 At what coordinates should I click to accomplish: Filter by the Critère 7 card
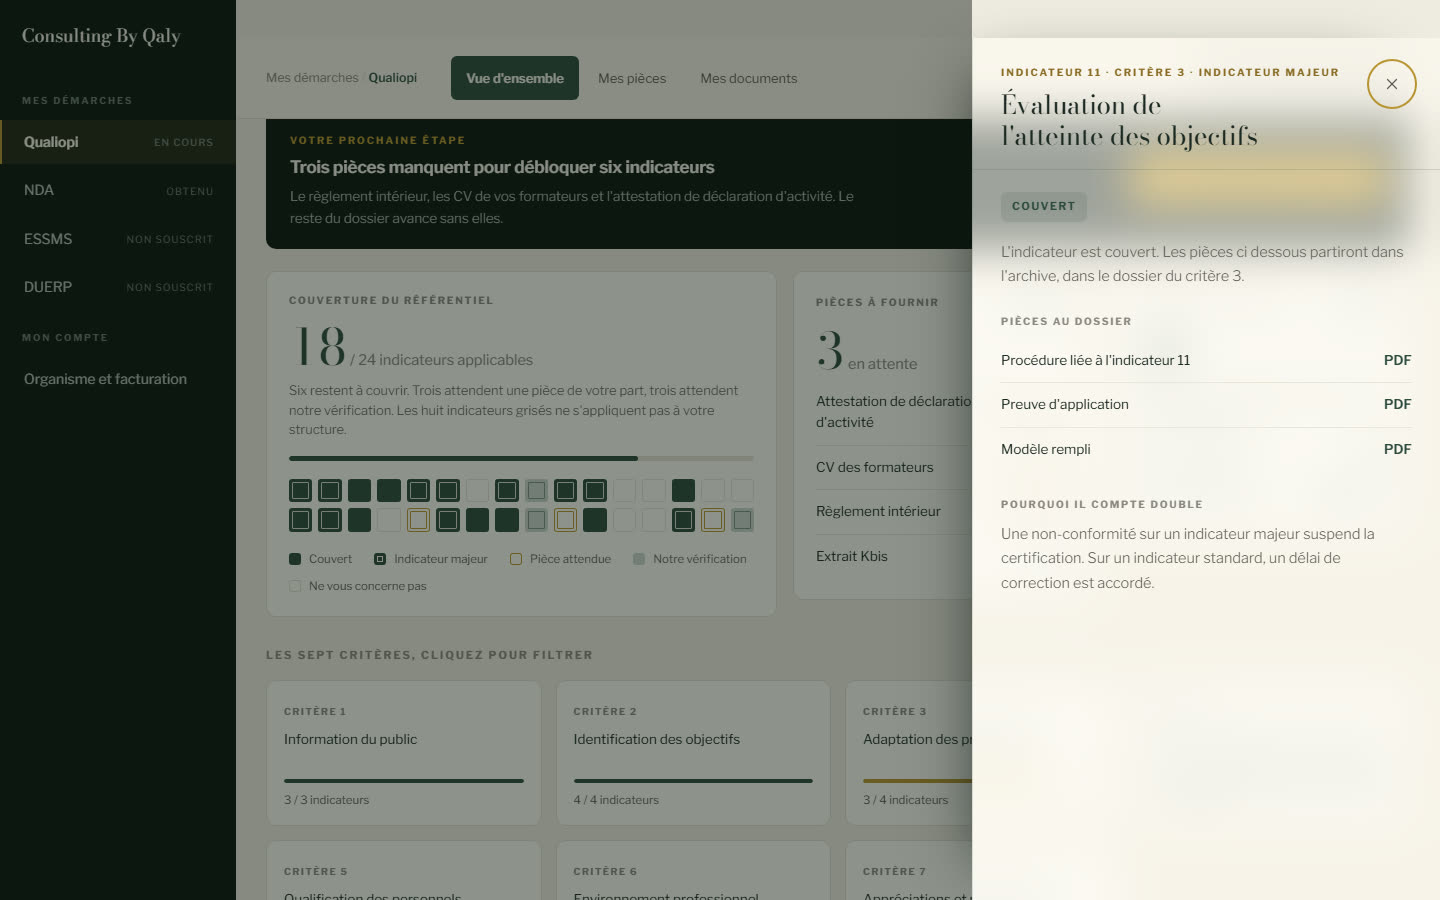(909, 870)
